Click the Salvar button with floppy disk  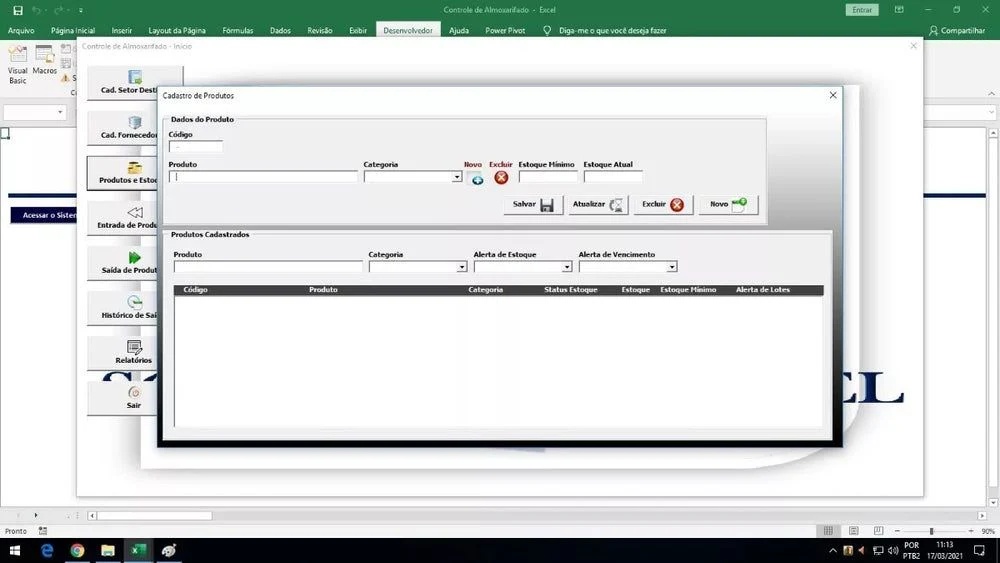coord(533,205)
